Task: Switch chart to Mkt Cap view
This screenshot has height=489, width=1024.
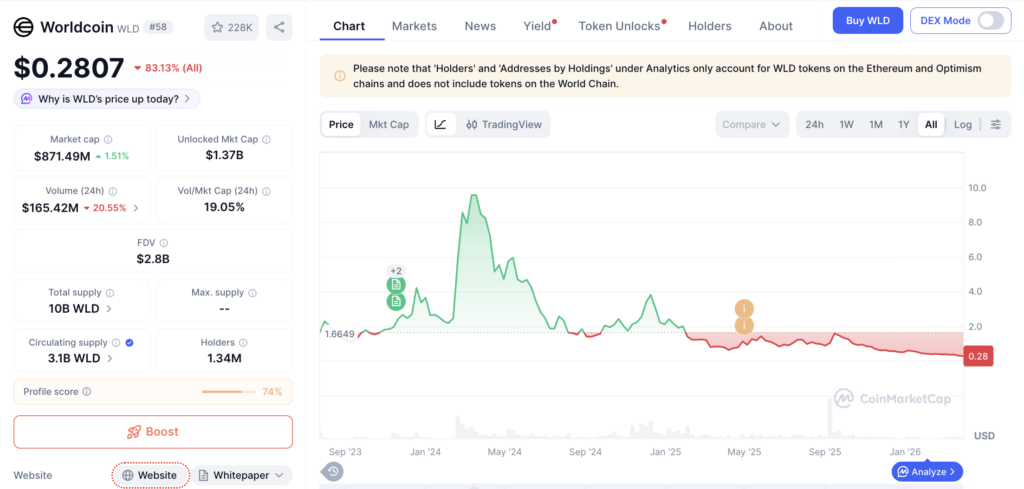Action: [x=389, y=125]
